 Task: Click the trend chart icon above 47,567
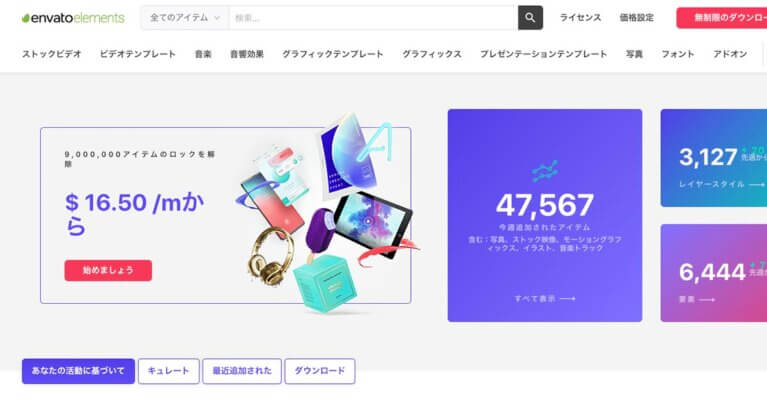coord(545,171)
